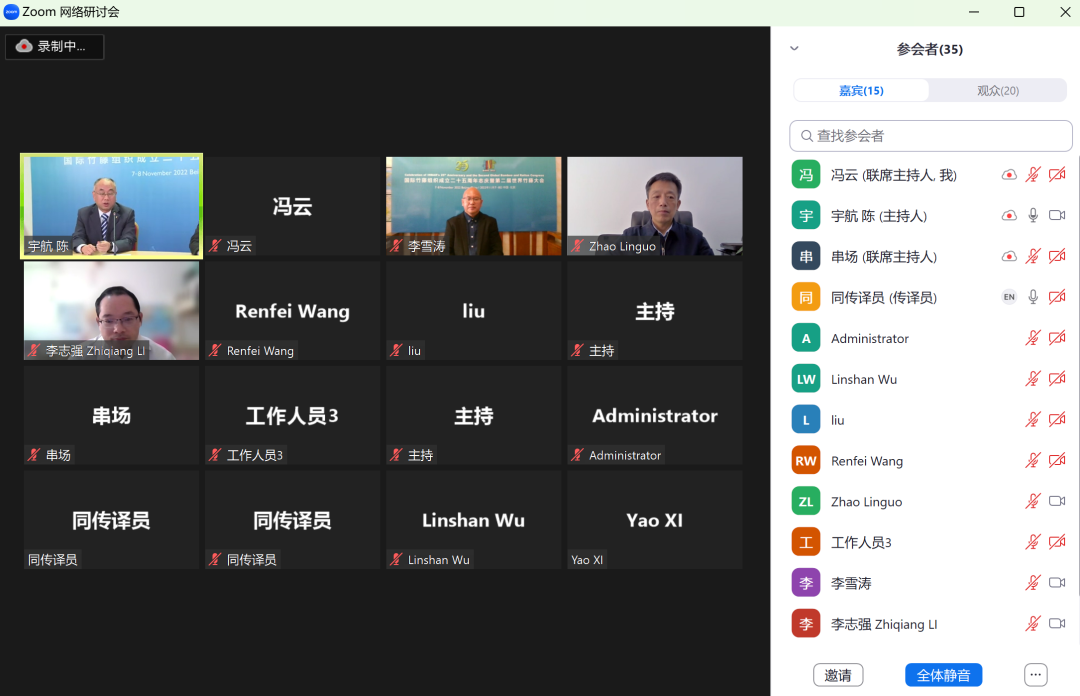Toggle the crossed-out mic for Linshan Wu
The image size is (1080, 696).
(1032, 378)
